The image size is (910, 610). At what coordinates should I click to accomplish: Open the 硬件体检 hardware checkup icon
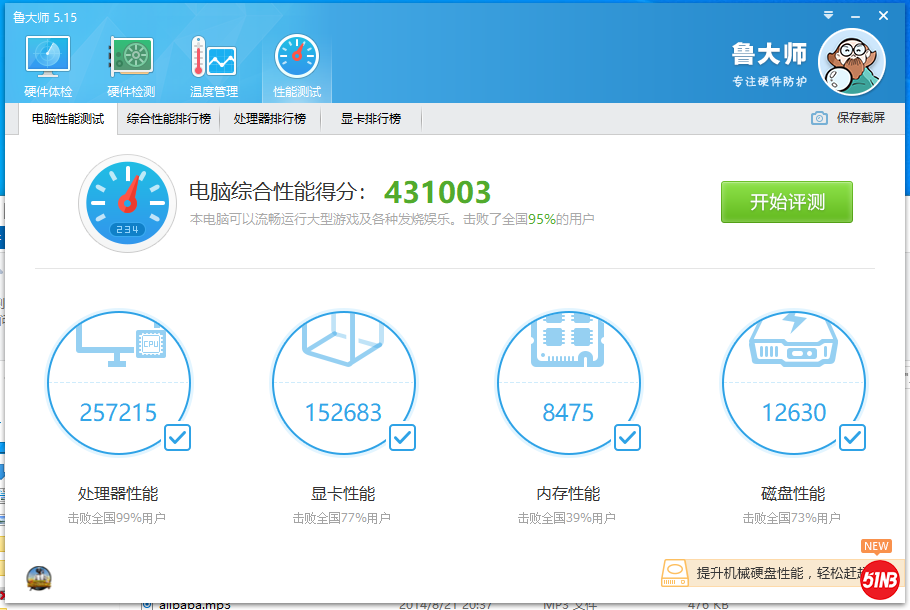tap(47, 67)
